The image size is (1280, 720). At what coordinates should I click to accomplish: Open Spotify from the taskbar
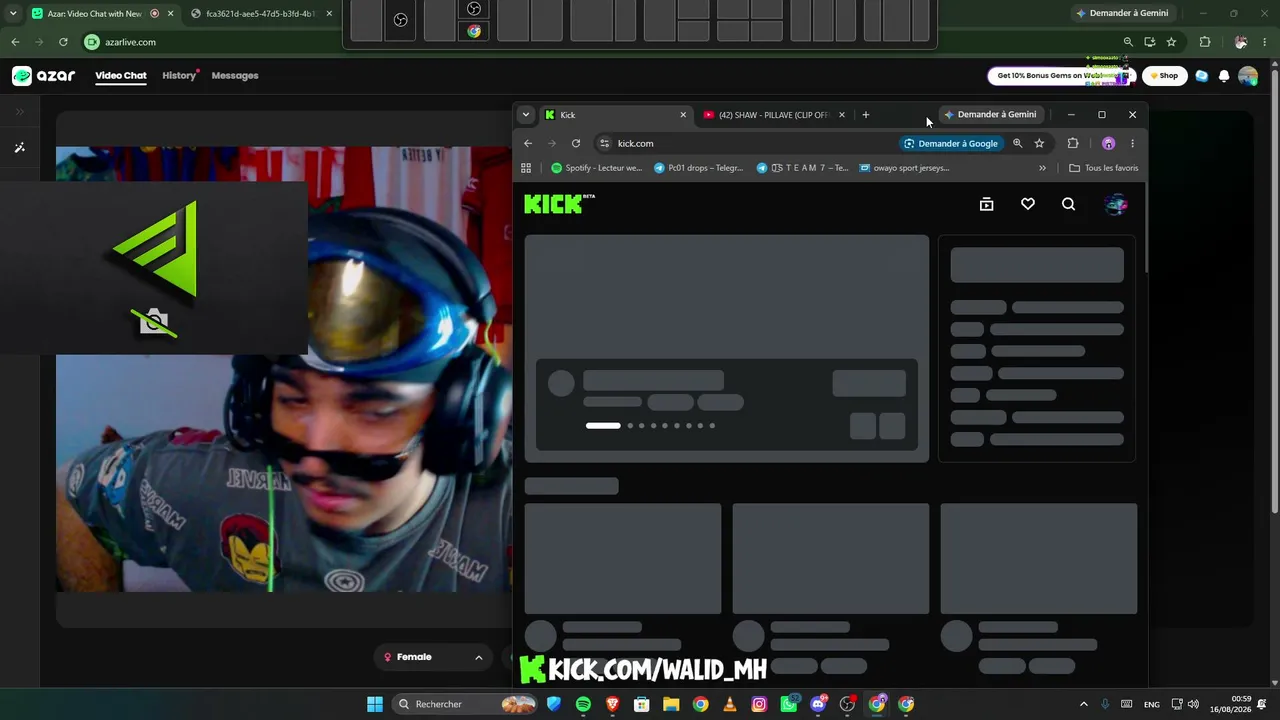point(583,704)
